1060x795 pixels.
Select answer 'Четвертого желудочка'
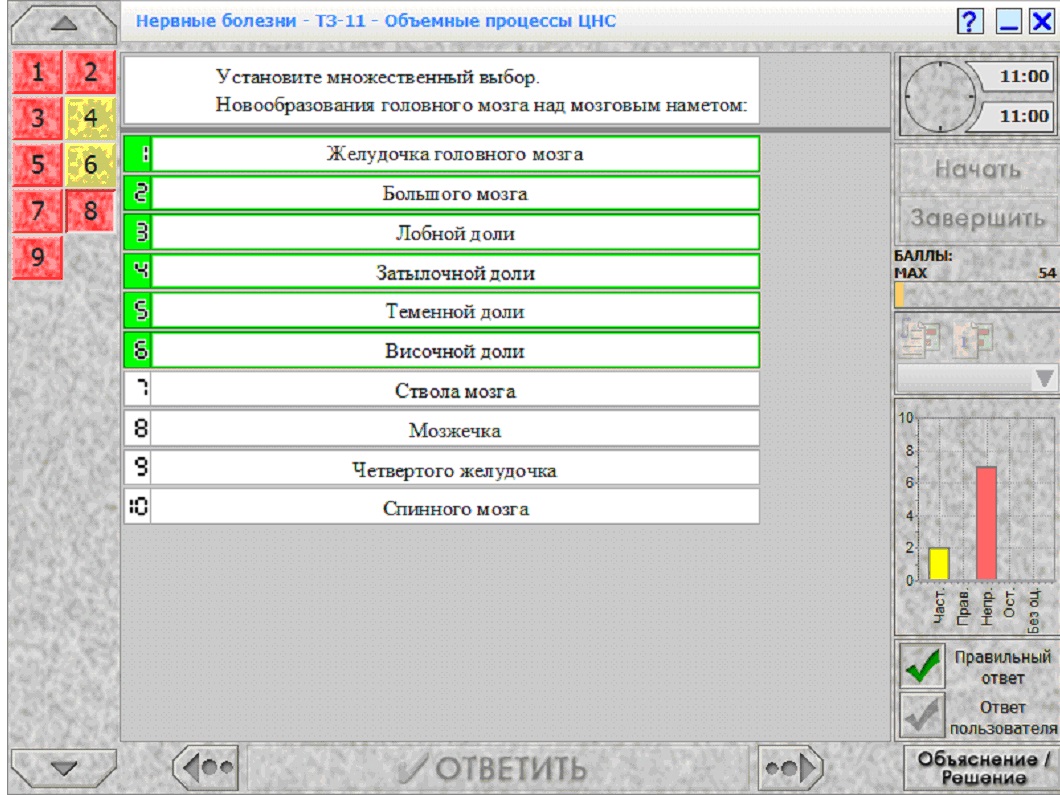[441, 469]
